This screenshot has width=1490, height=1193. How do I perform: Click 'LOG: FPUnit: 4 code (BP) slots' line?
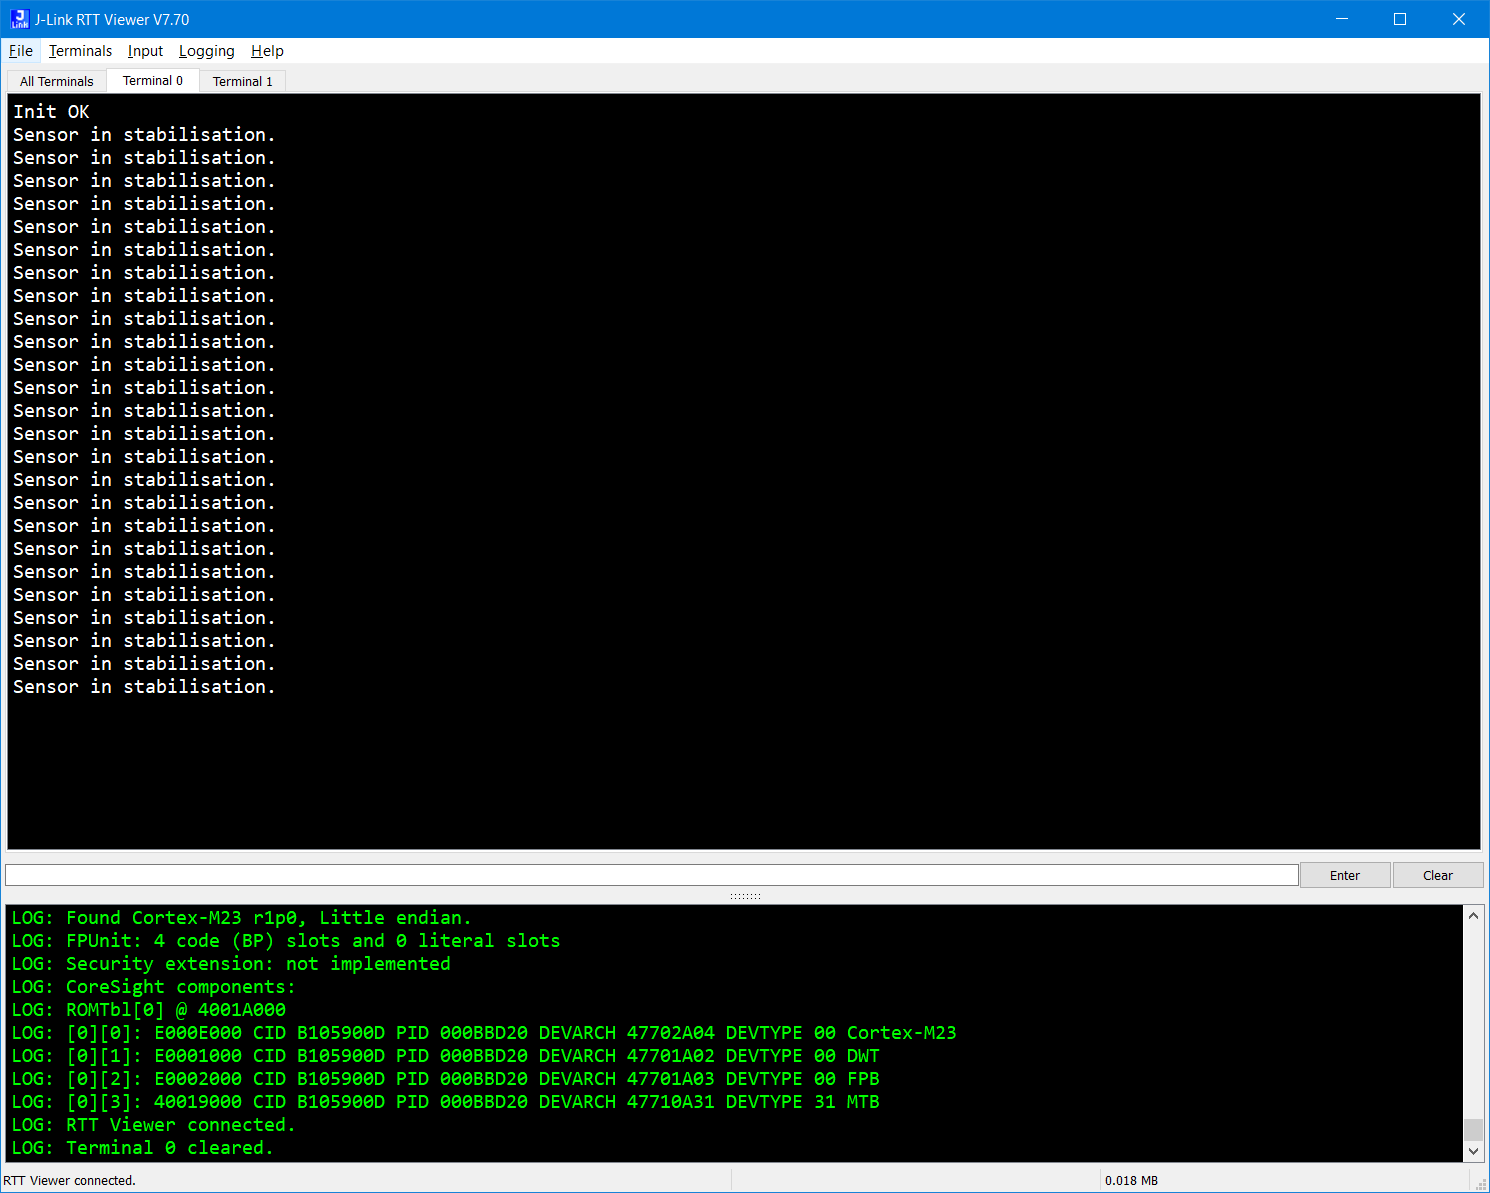286,941
